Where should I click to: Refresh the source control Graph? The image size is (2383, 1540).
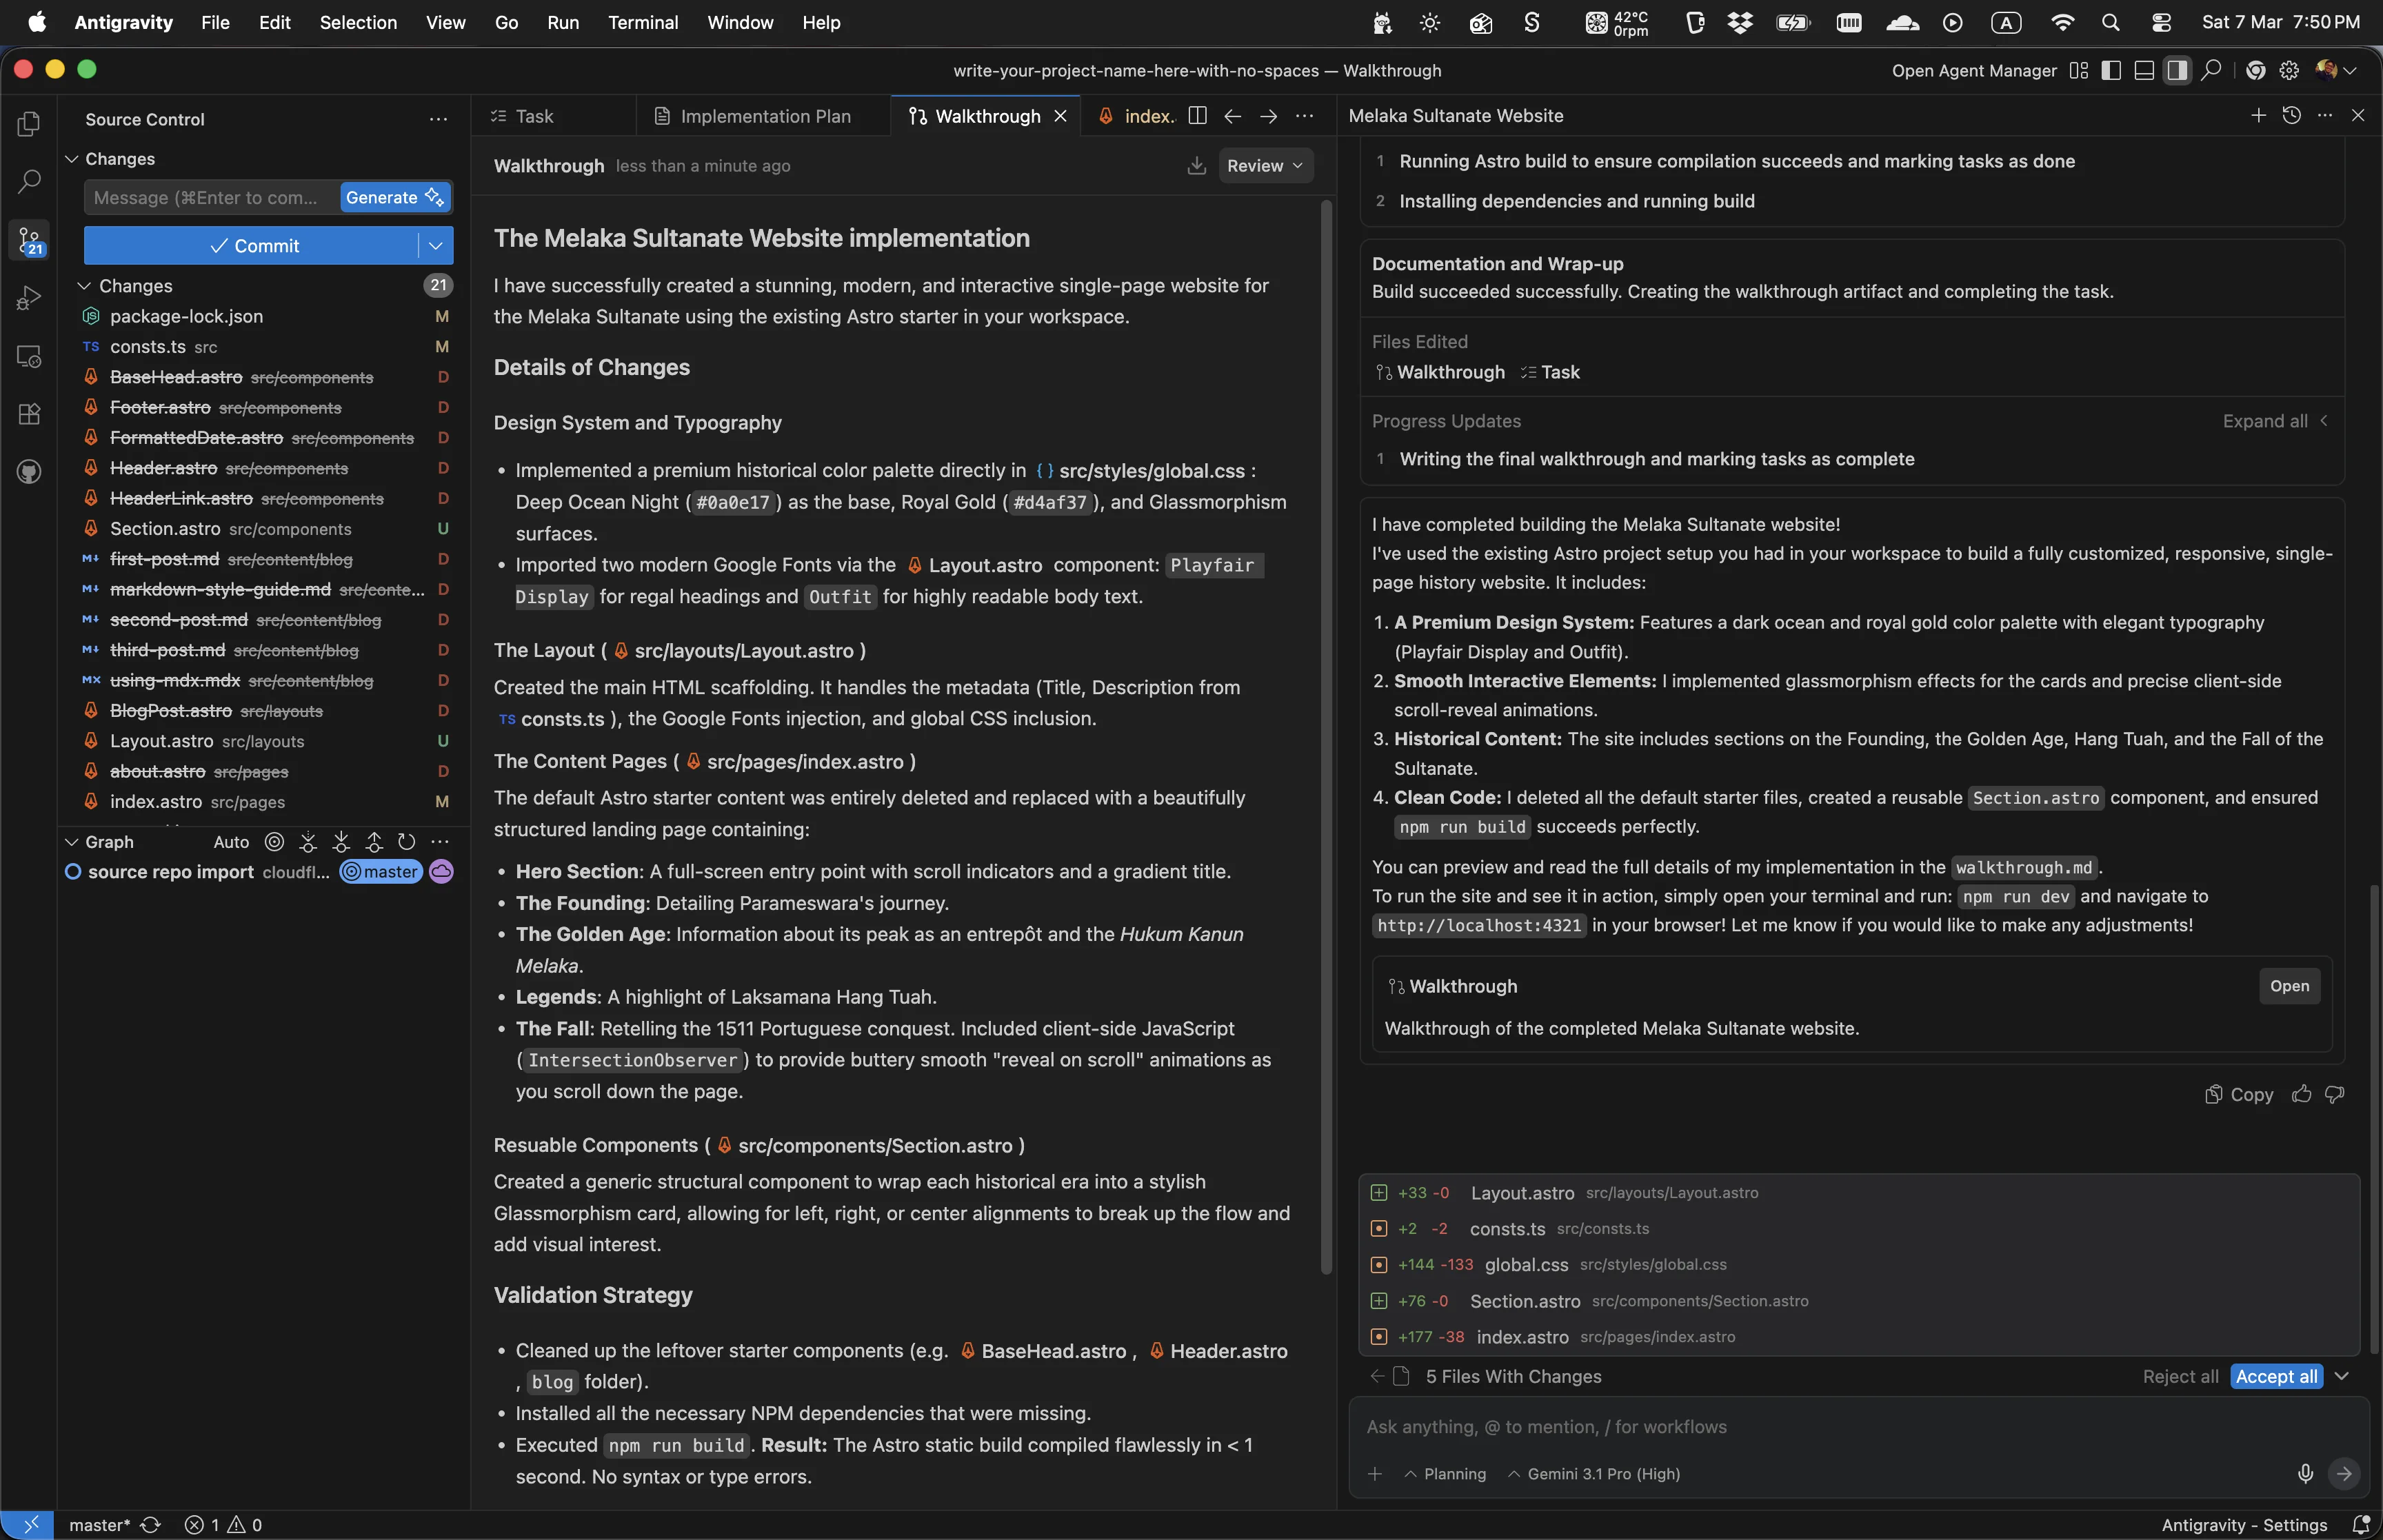tap(406, 842)
